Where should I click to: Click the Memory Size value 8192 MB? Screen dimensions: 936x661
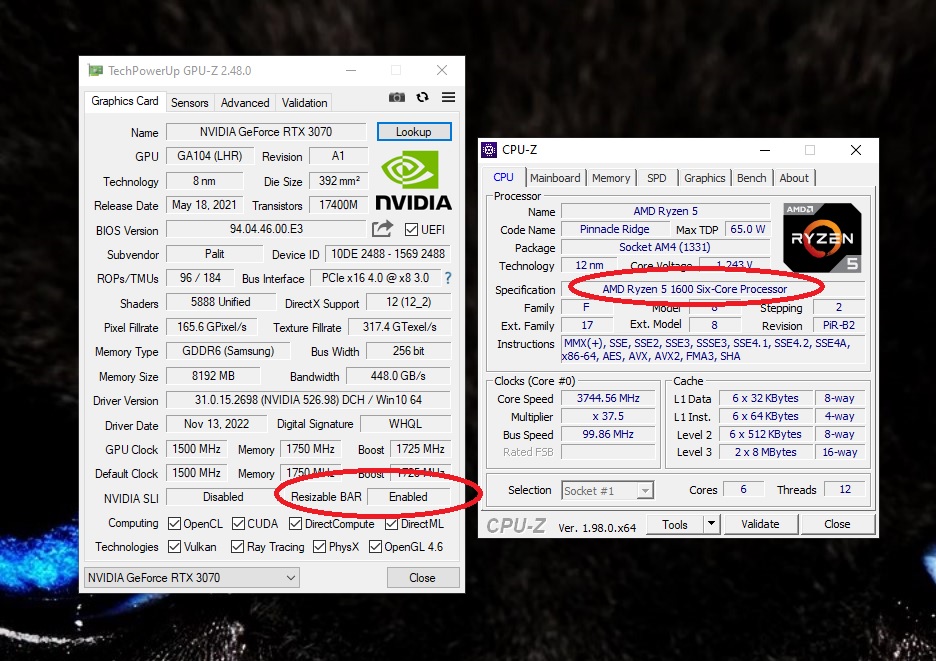(213, 376)
